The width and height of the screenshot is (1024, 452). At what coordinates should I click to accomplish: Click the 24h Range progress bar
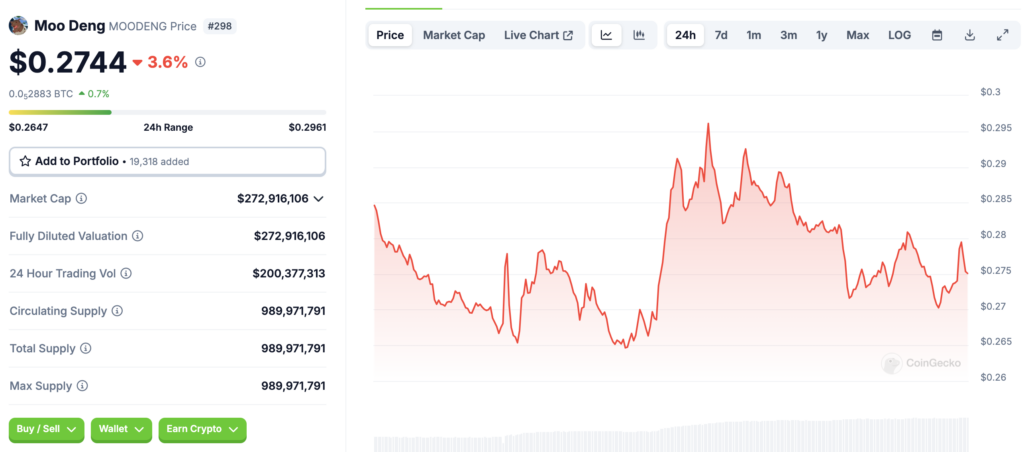[167, 112]
